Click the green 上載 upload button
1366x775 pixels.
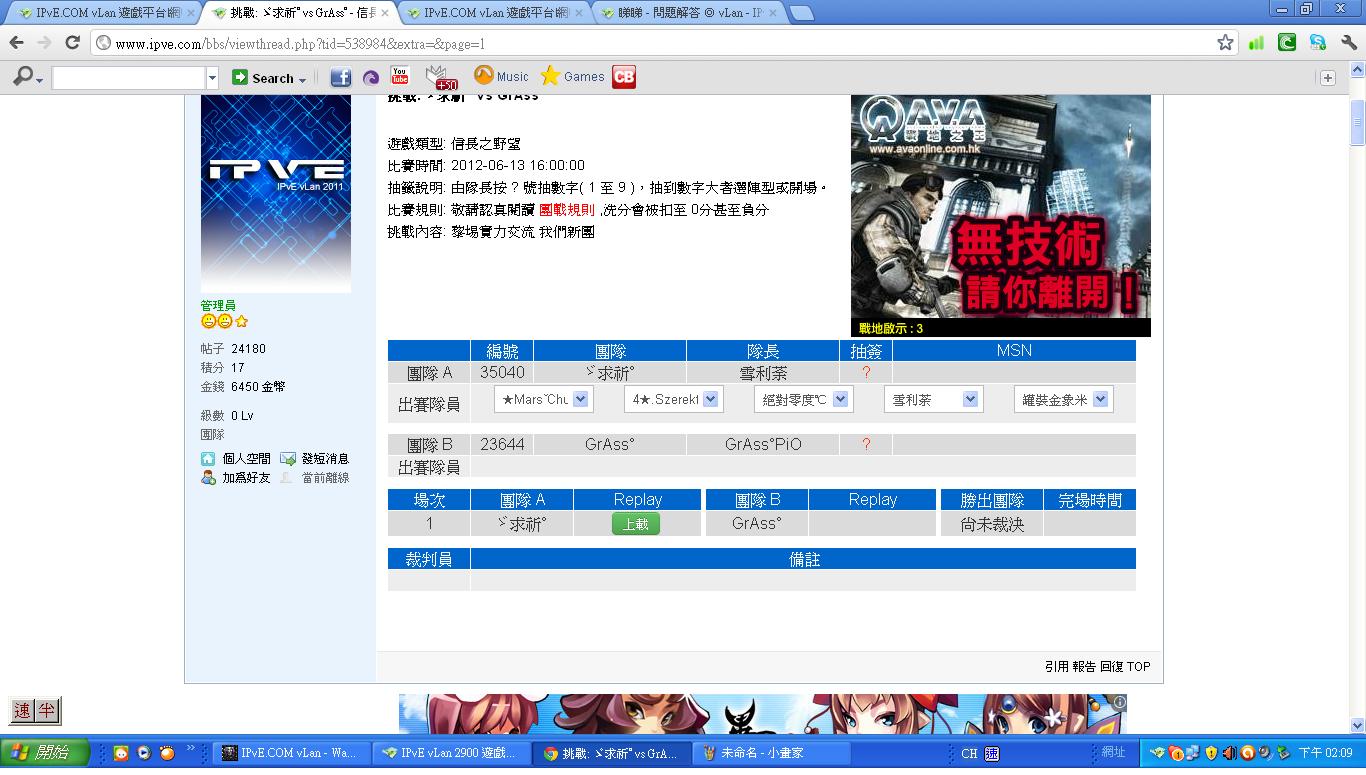click(636, 524)
